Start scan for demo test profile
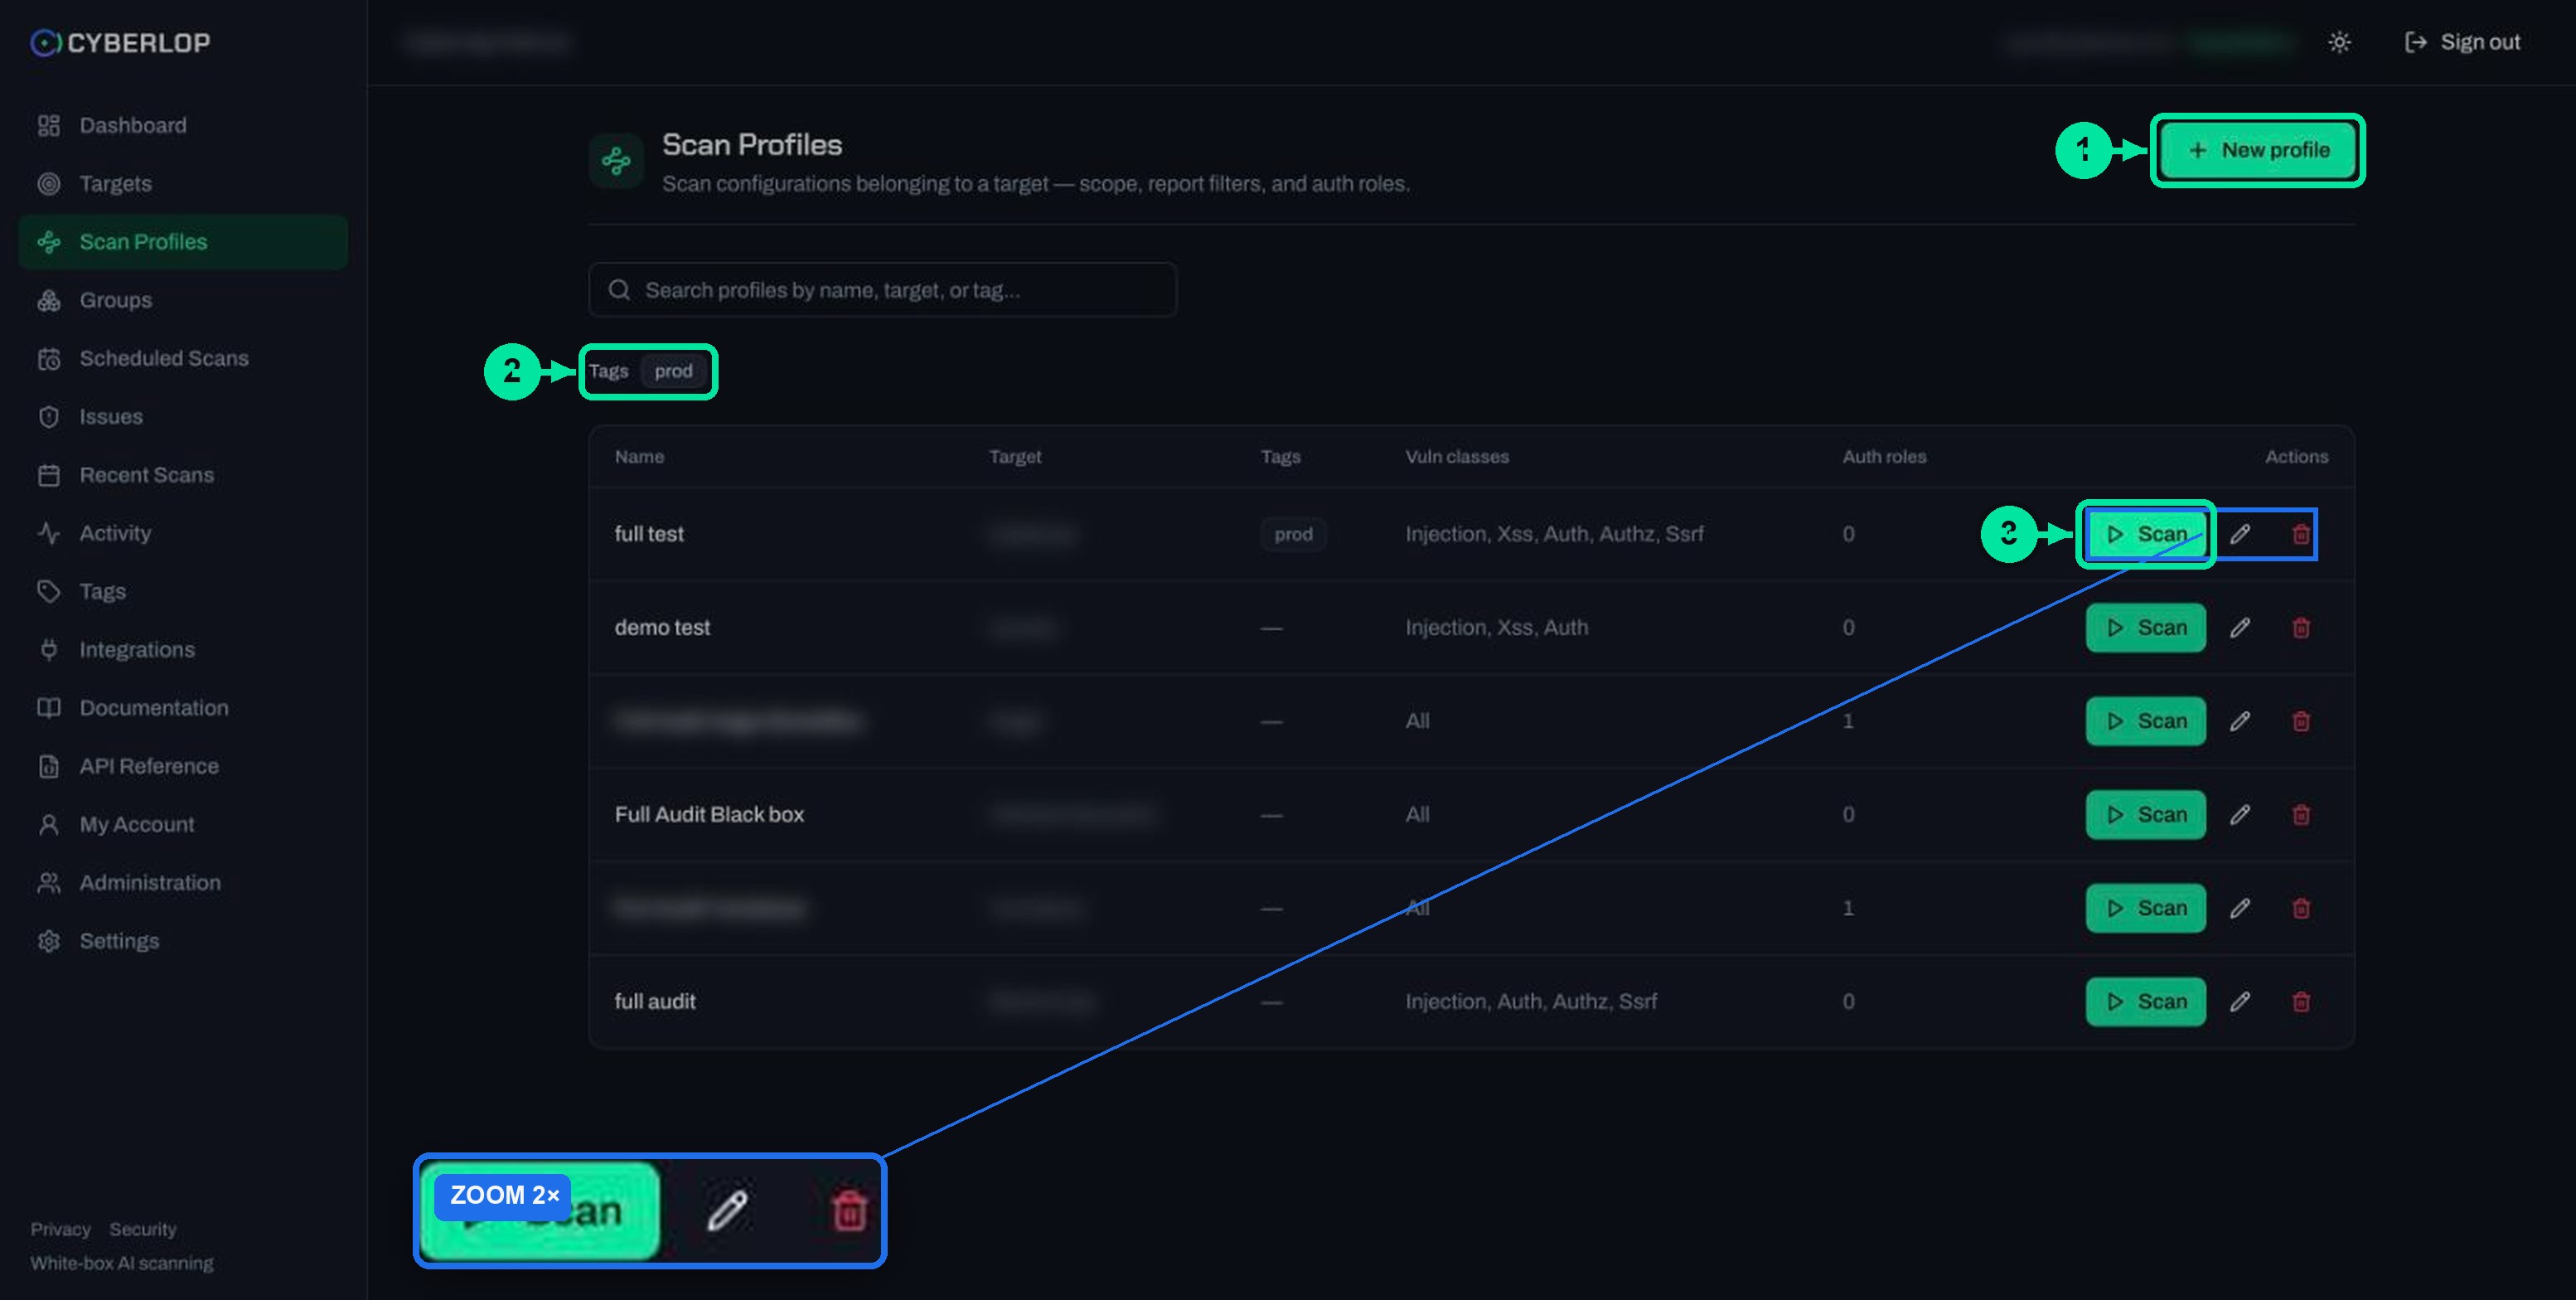The width and height of the screenshot is (2576, 1300). coord(2146,628)
